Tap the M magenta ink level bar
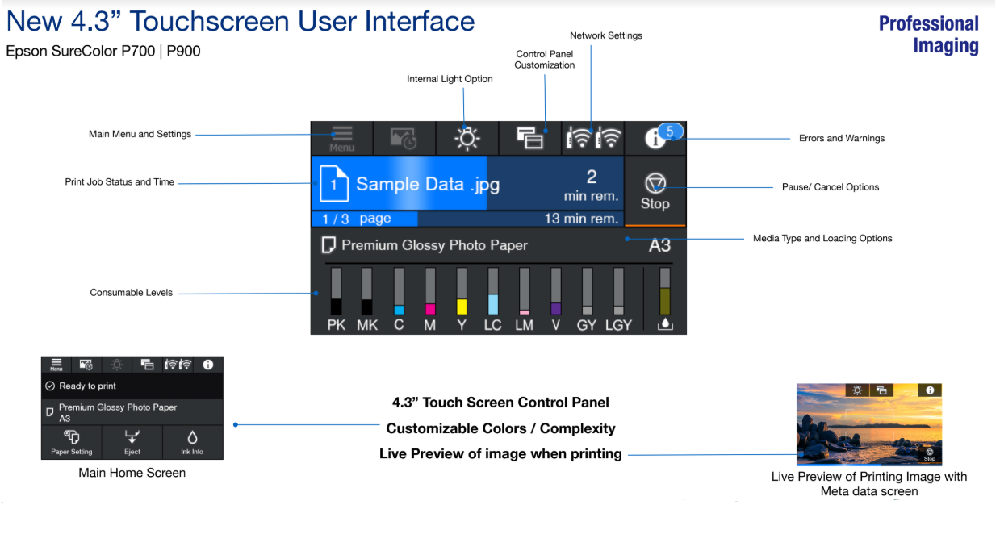Viewport: 1000px width, 534px height. pos(430,291)
